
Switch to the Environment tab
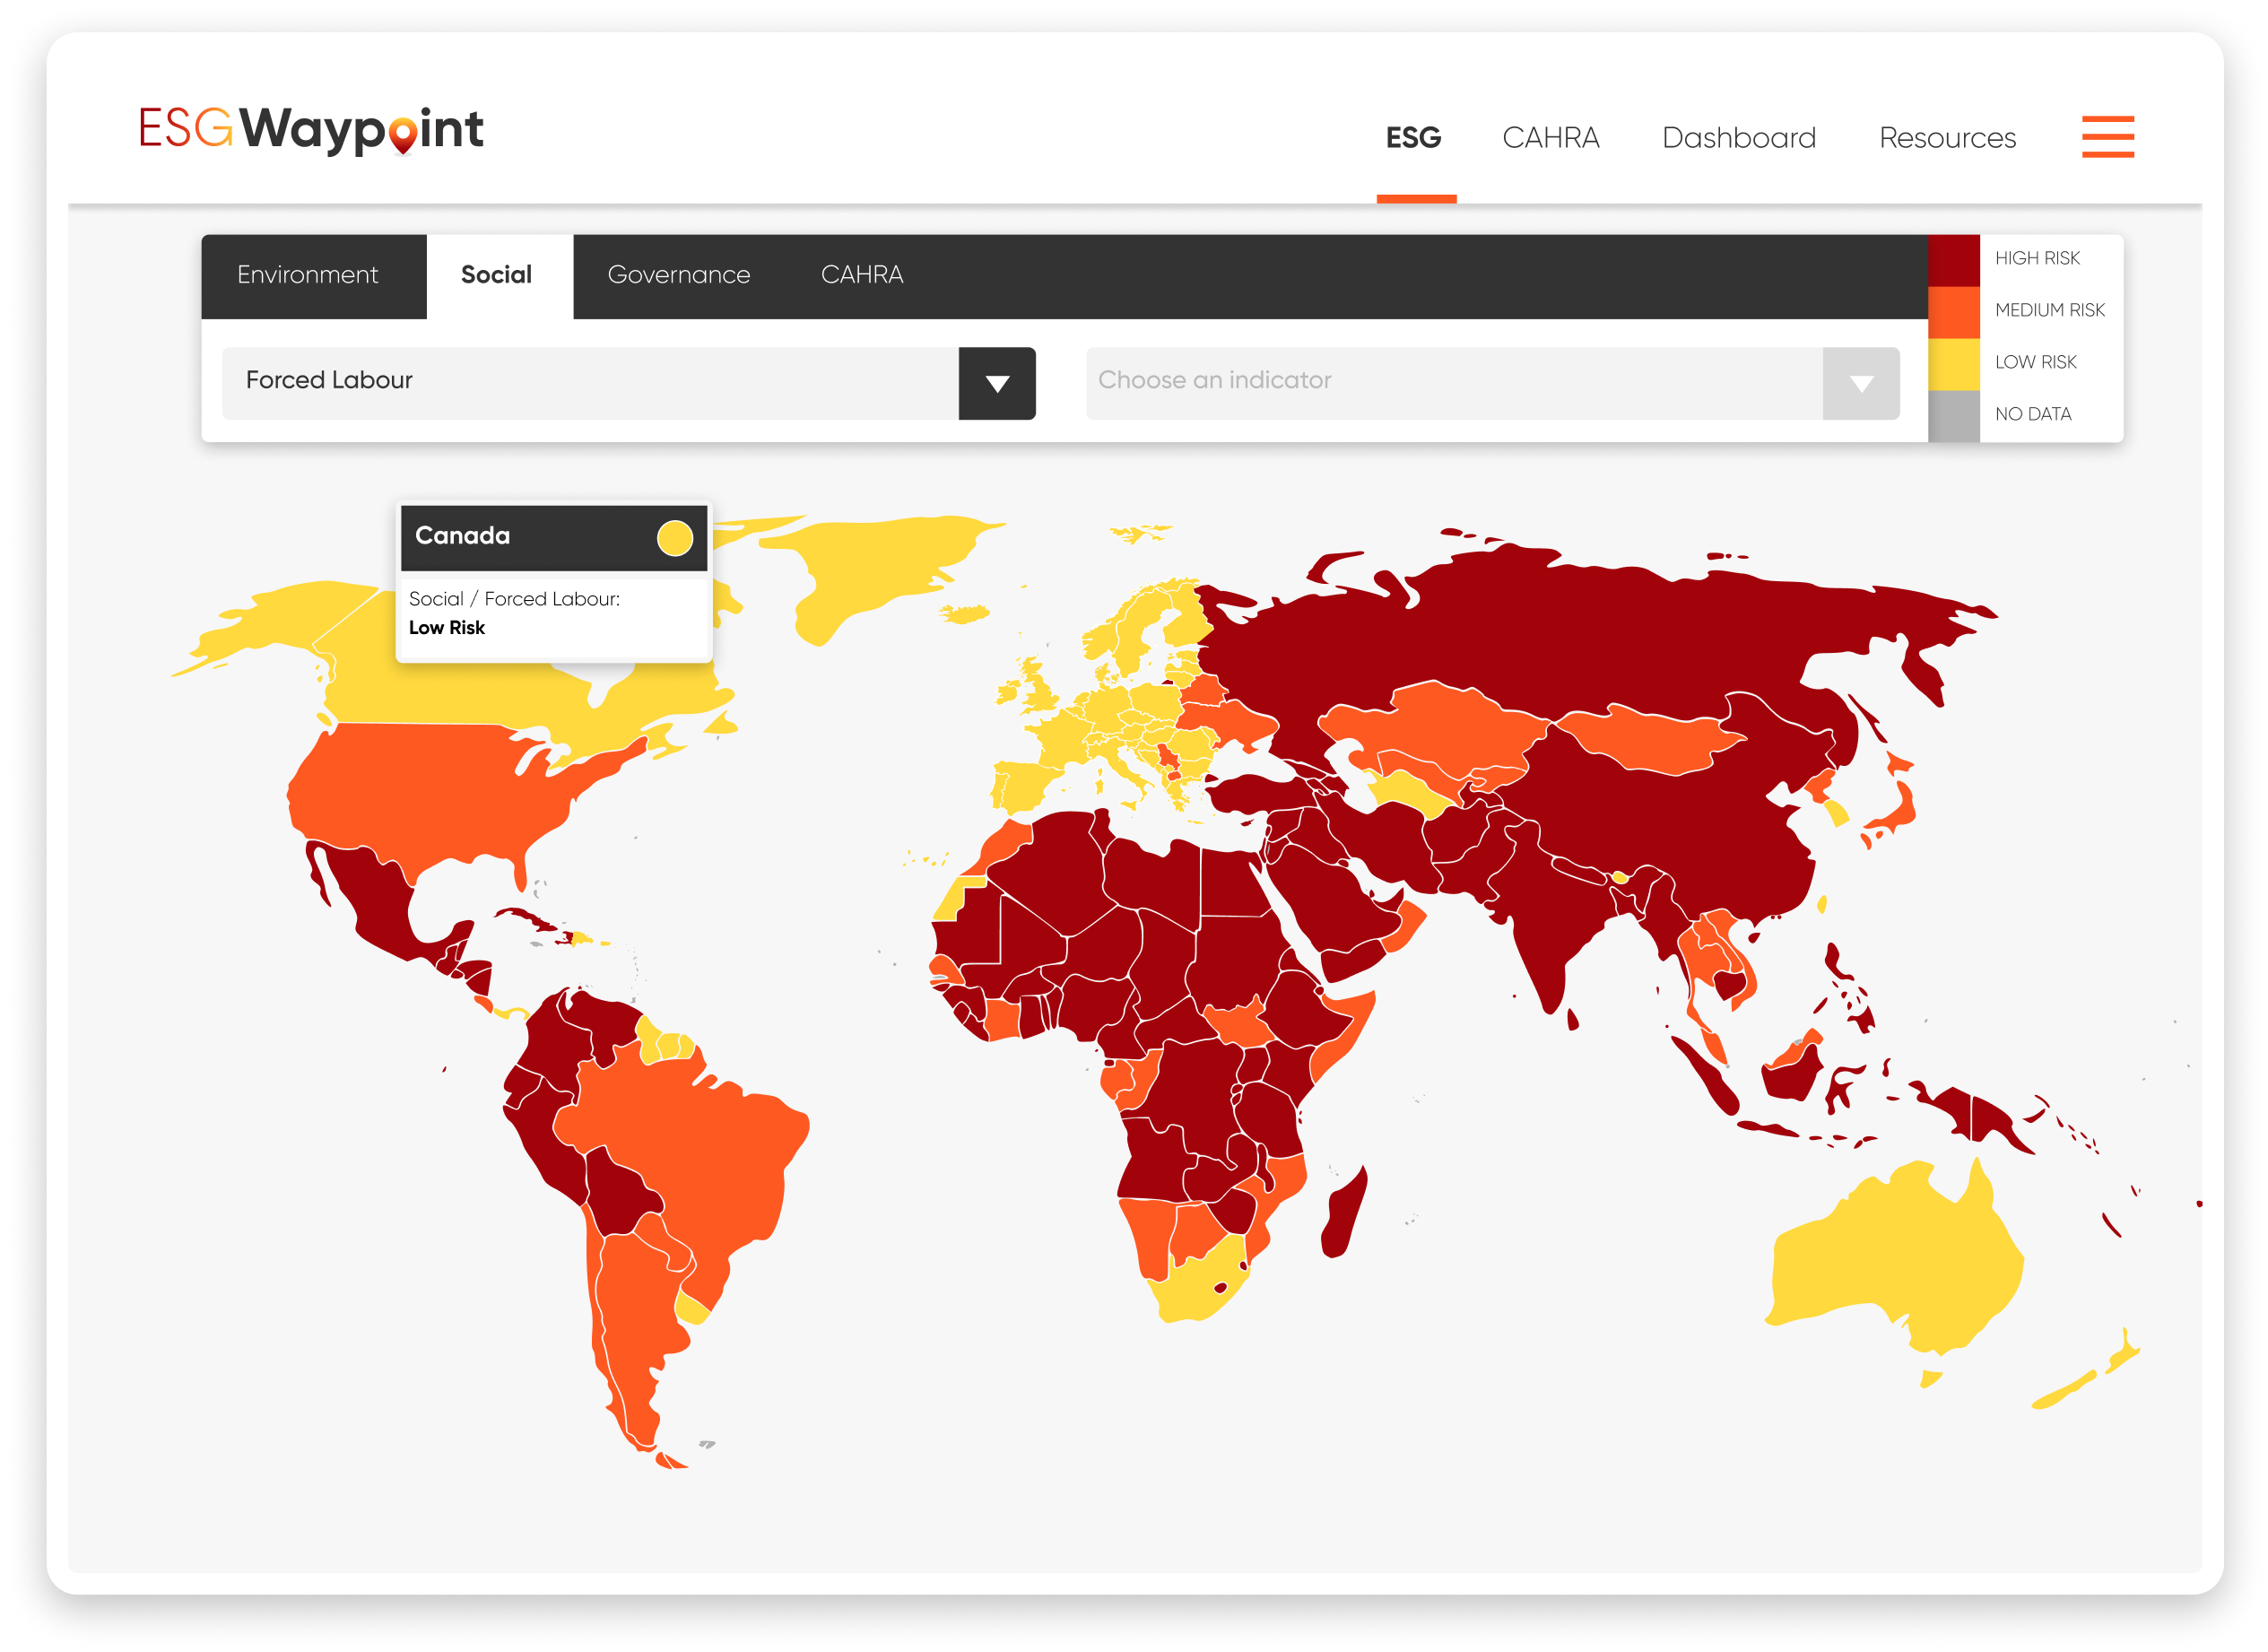[x=308, y=275]
